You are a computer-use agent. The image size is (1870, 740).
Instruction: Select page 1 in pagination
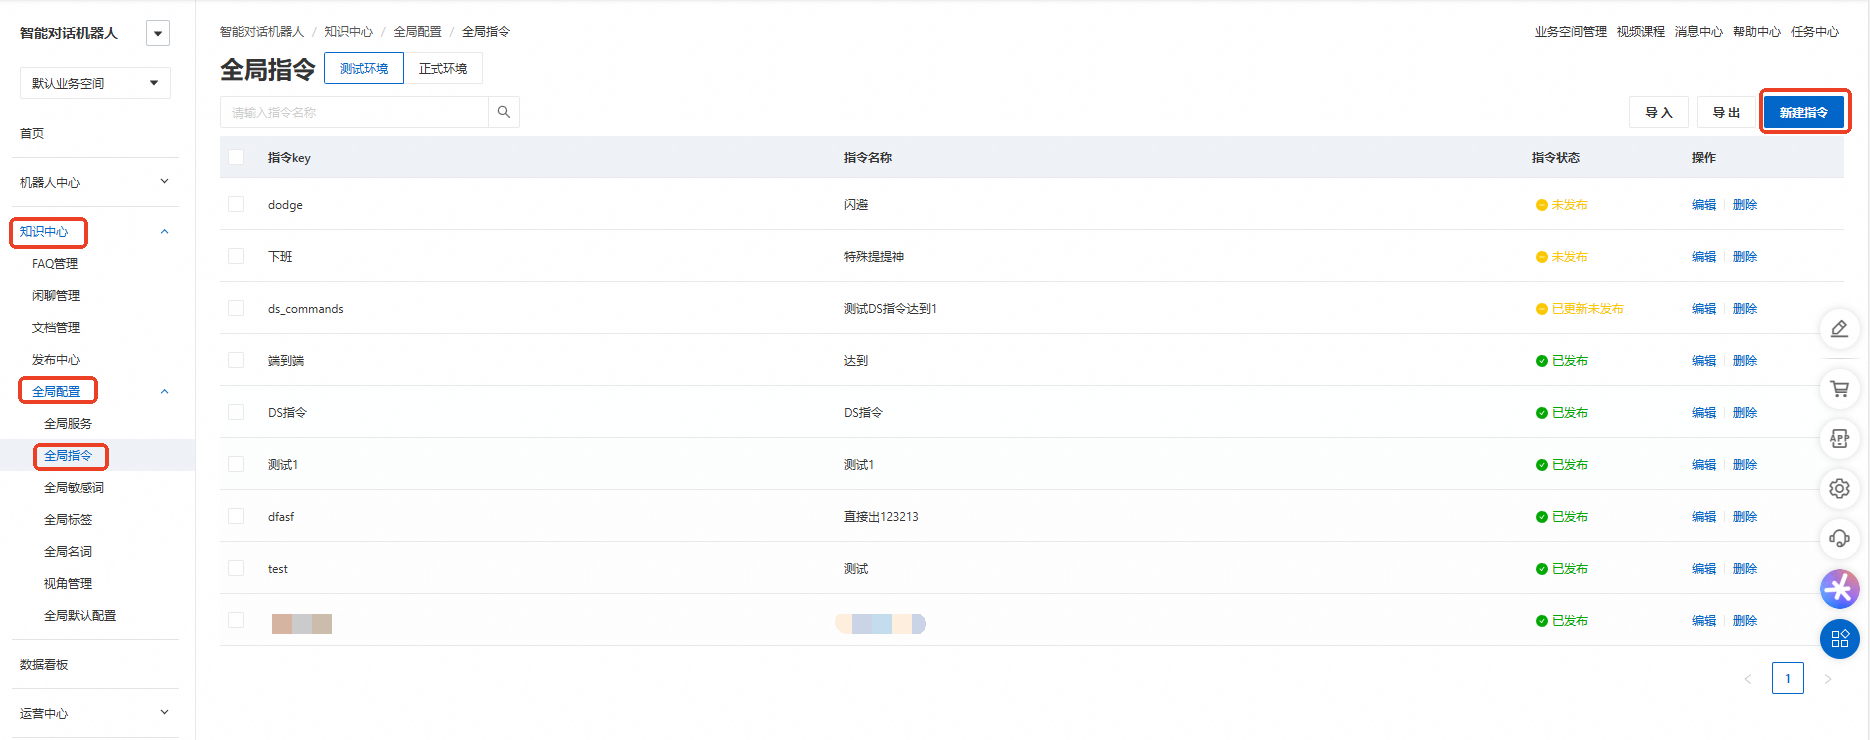coord(1788,678)
